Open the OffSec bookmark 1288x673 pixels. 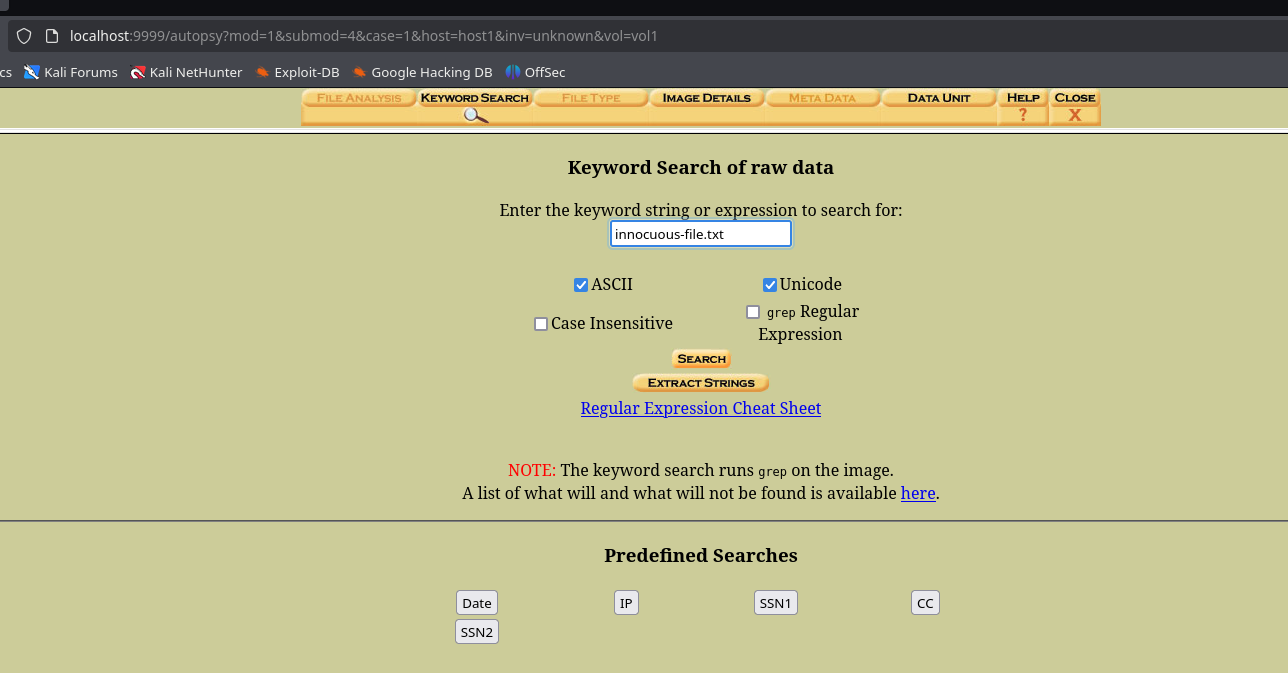535,72
